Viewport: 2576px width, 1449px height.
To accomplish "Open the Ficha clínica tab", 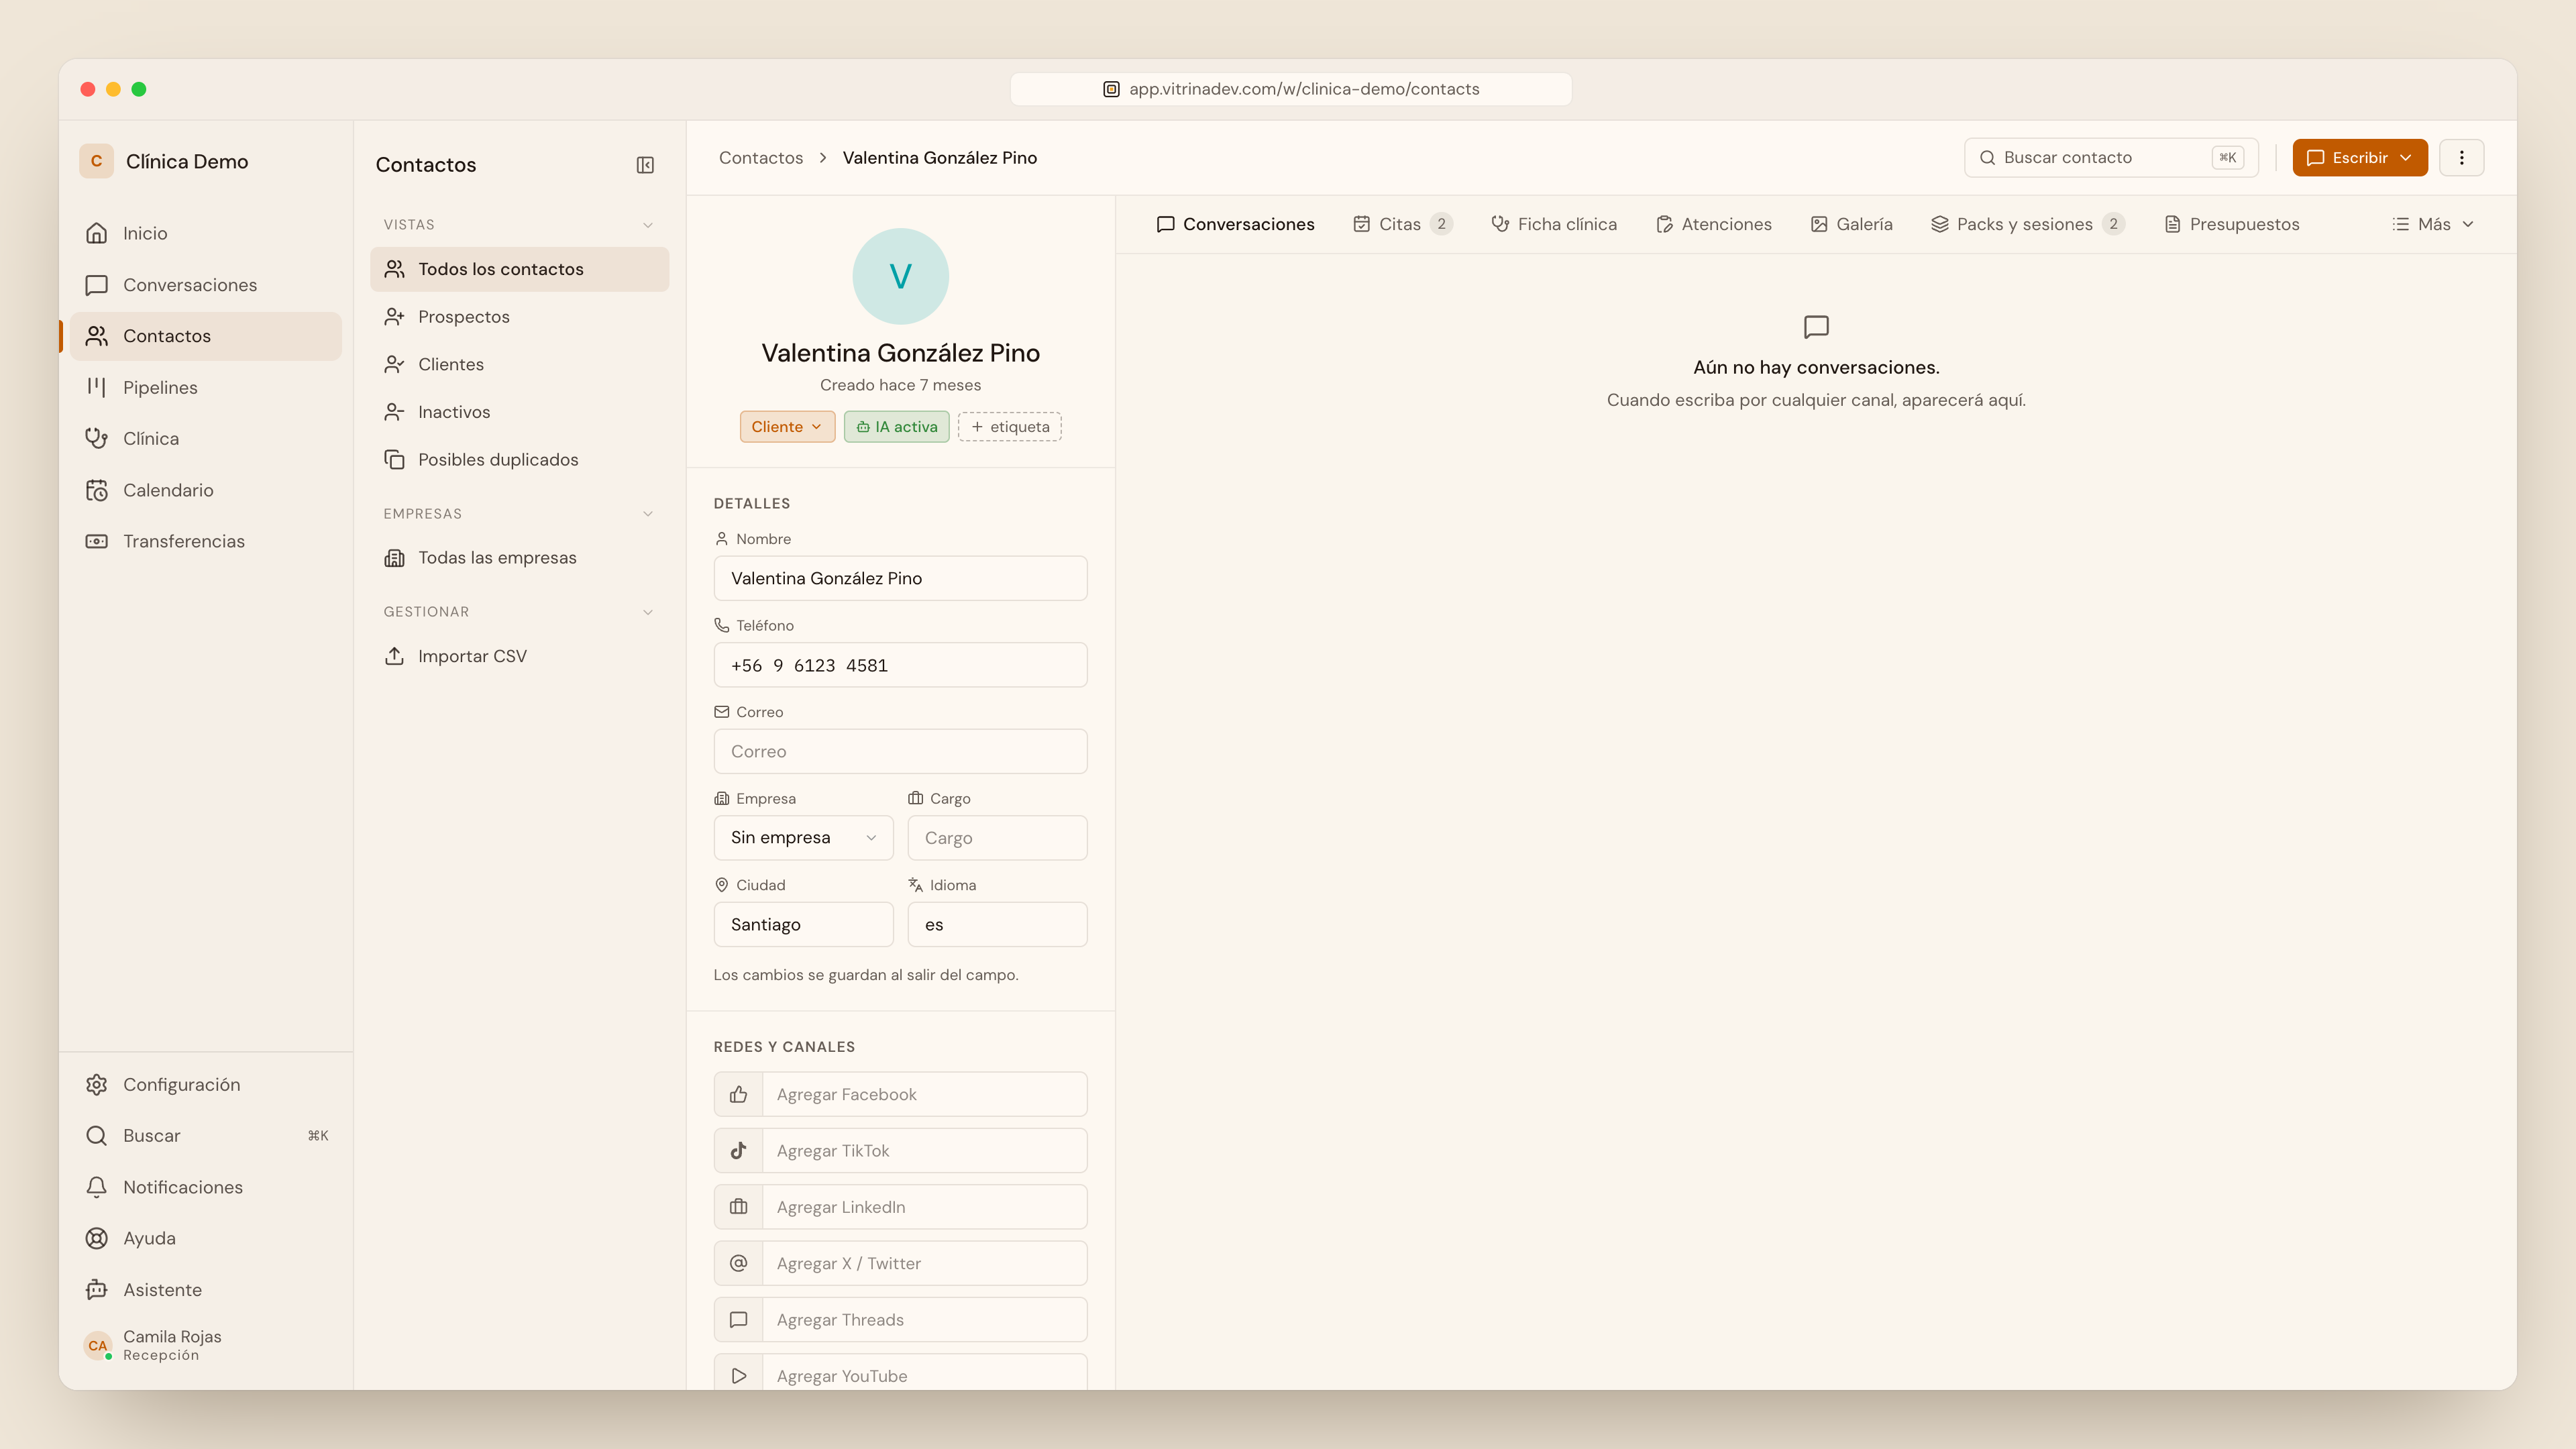I will point(1554,224).
